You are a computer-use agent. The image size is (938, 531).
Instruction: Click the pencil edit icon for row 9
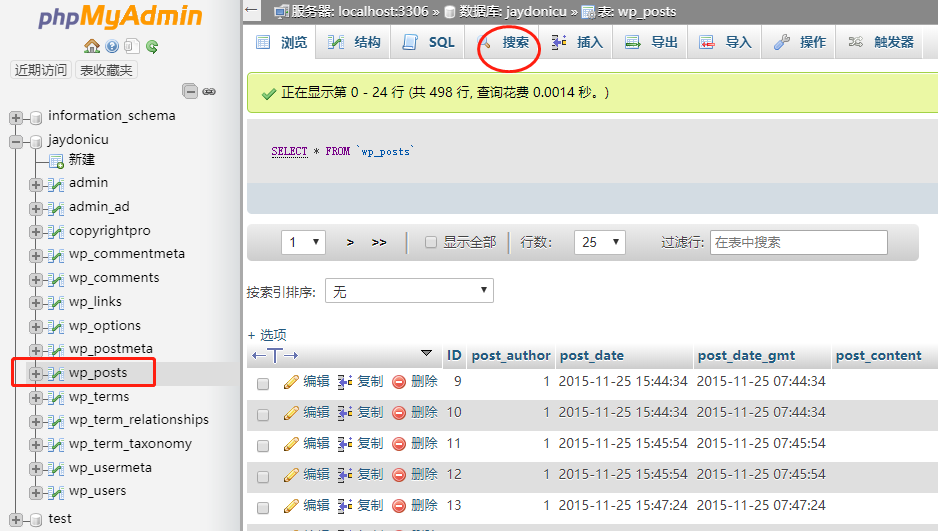(x=291, y=382)
